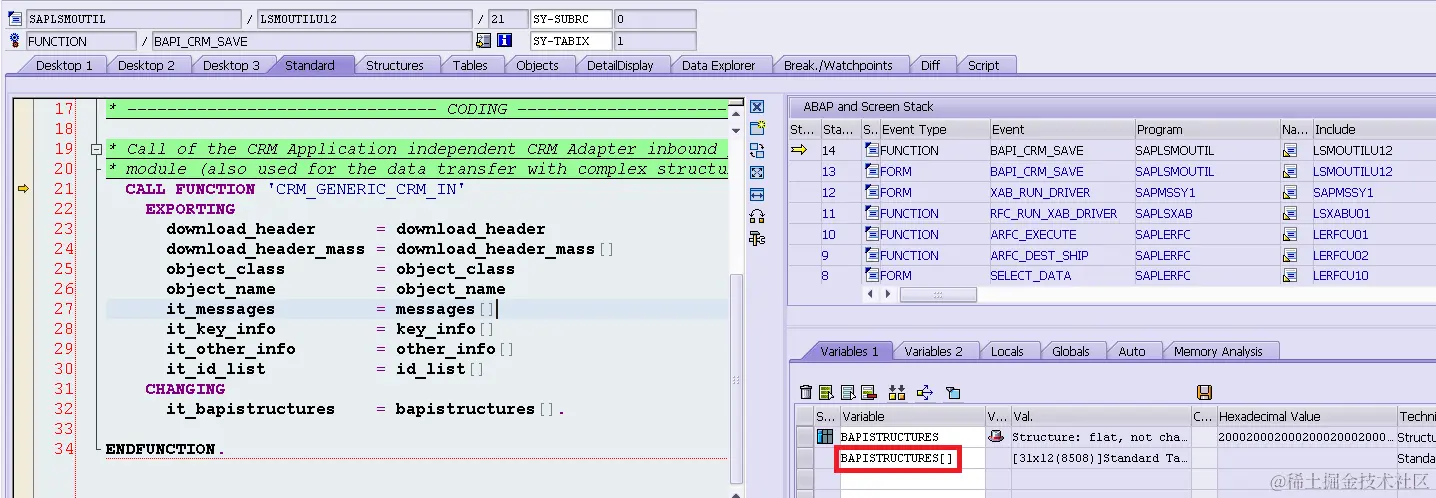Image resolution: width=1436 pixels, height=498 pixels.
Task: Open the Script tab
Action: point(984,65)
